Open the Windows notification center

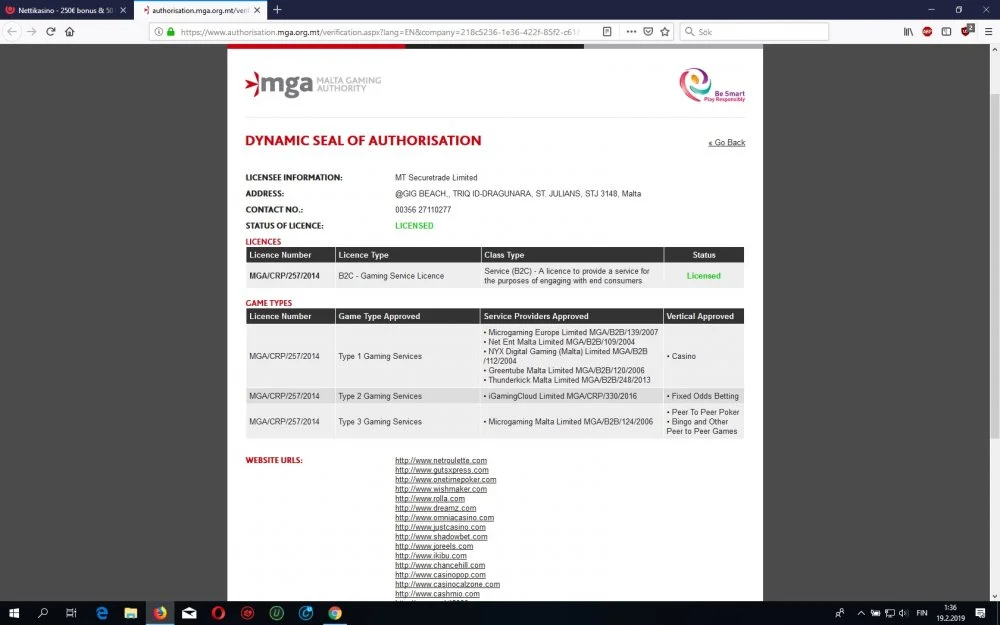tap(980, 613)
